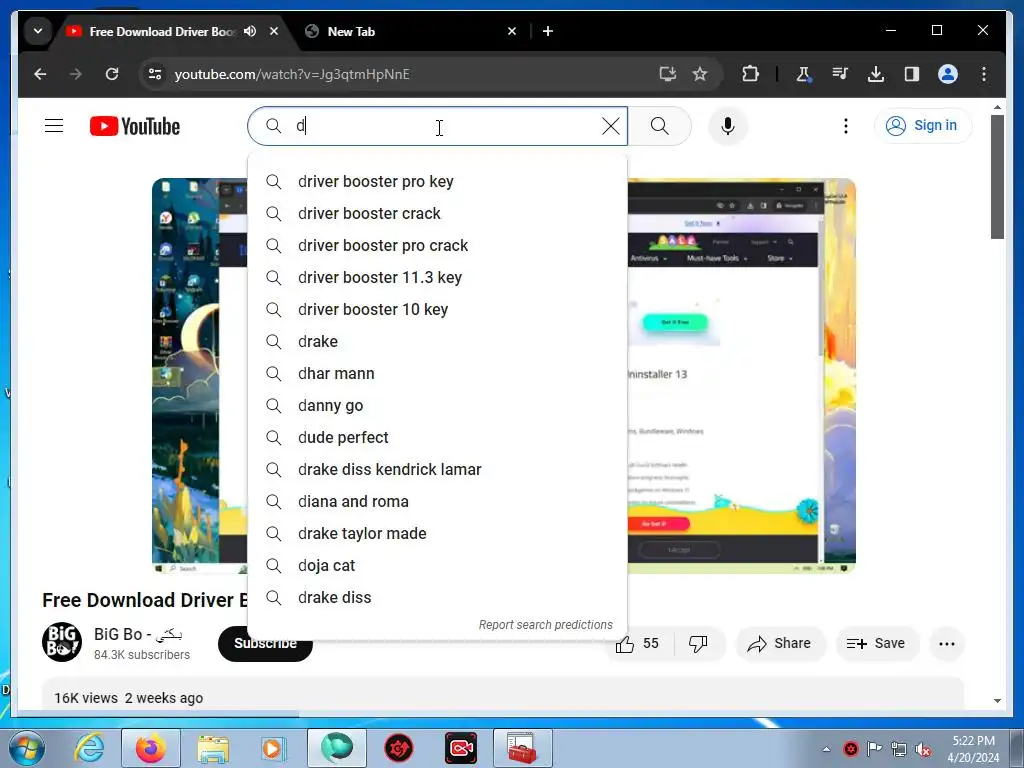Reload the current YouTube page
This screenshot has width=1024, height=768.
(112, 74)
